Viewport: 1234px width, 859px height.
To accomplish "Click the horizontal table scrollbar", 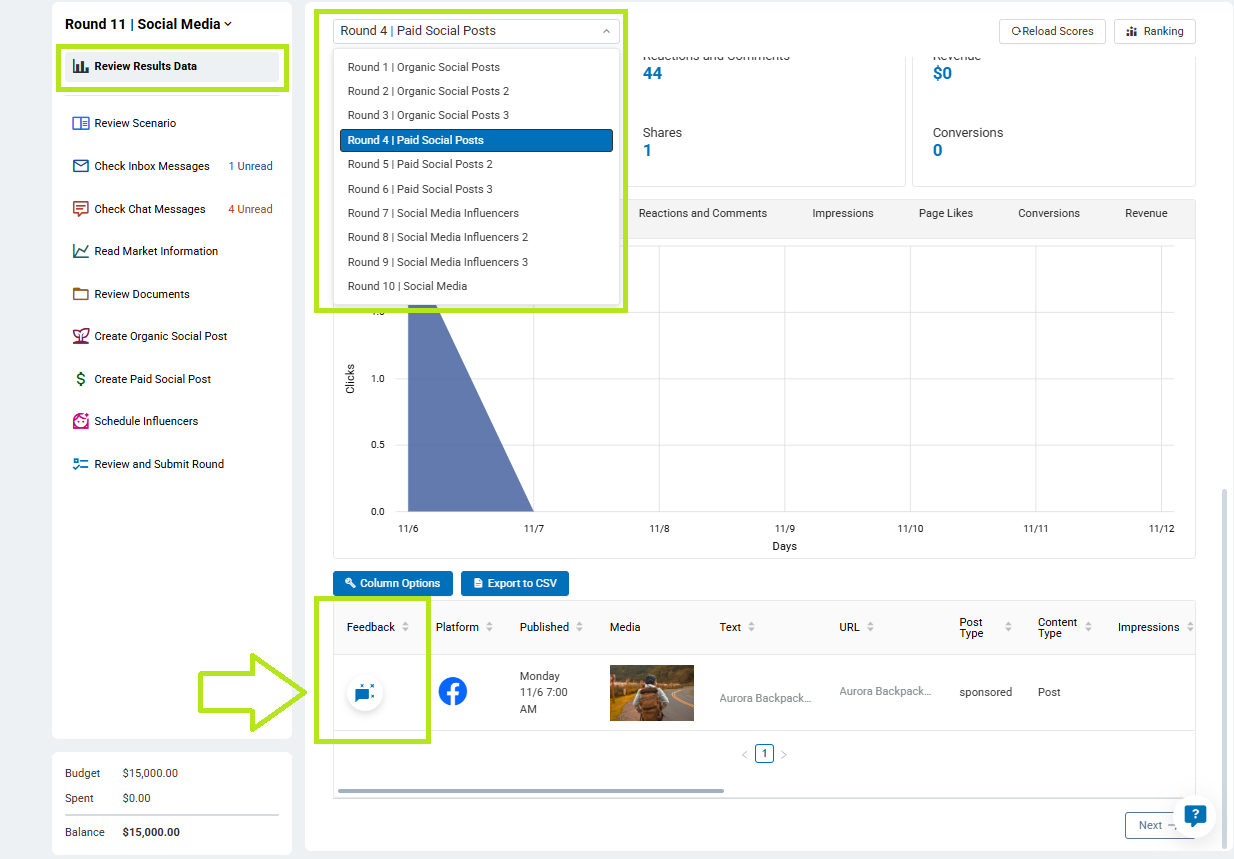I will coord(530,791).
